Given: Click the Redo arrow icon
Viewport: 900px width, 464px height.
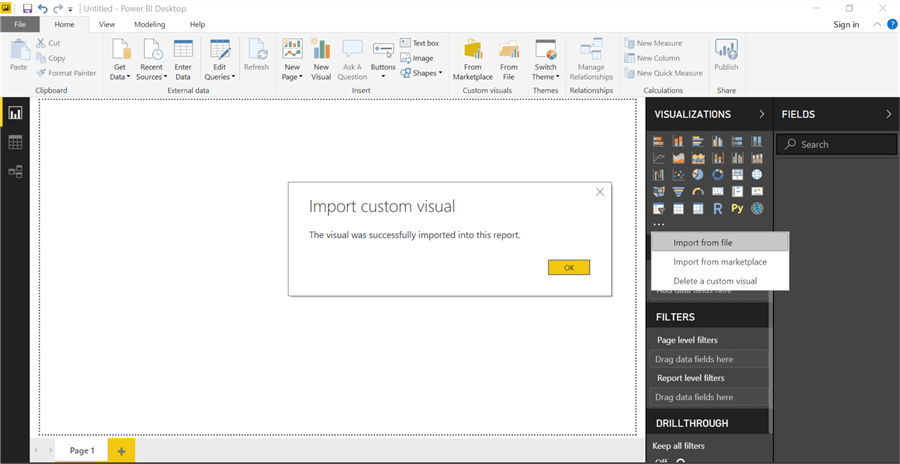Looking at the screenshot, I should 57,9.
